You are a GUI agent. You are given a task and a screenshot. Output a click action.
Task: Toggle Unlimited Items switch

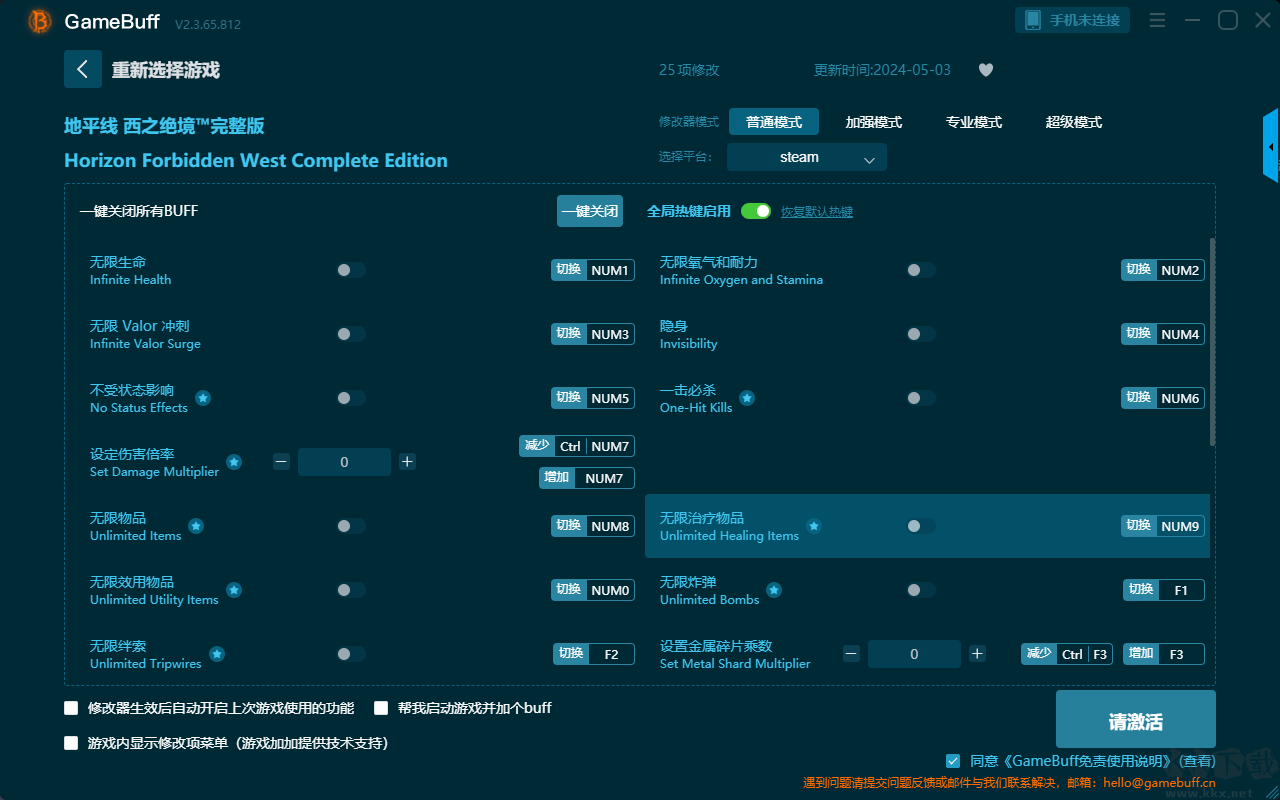351,526
